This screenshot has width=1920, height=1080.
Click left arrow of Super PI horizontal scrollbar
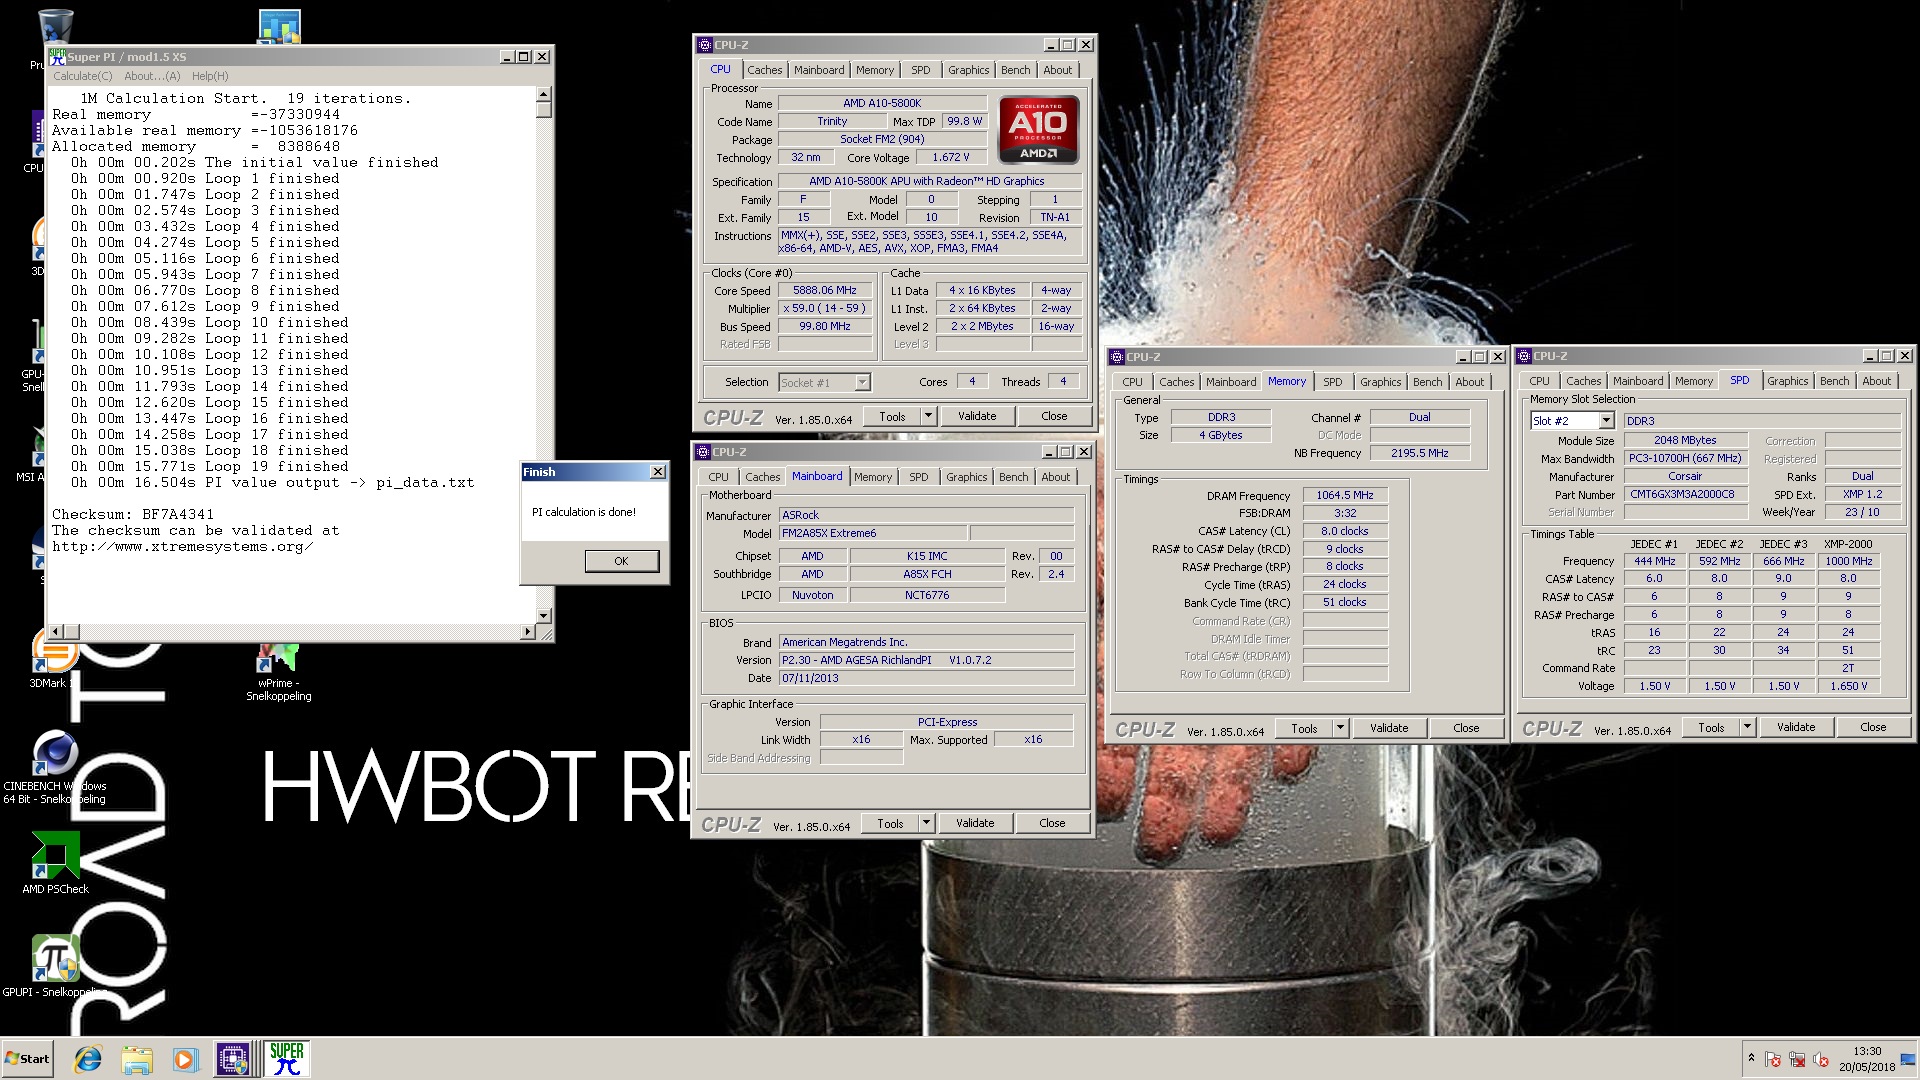[x=56, y=631]
